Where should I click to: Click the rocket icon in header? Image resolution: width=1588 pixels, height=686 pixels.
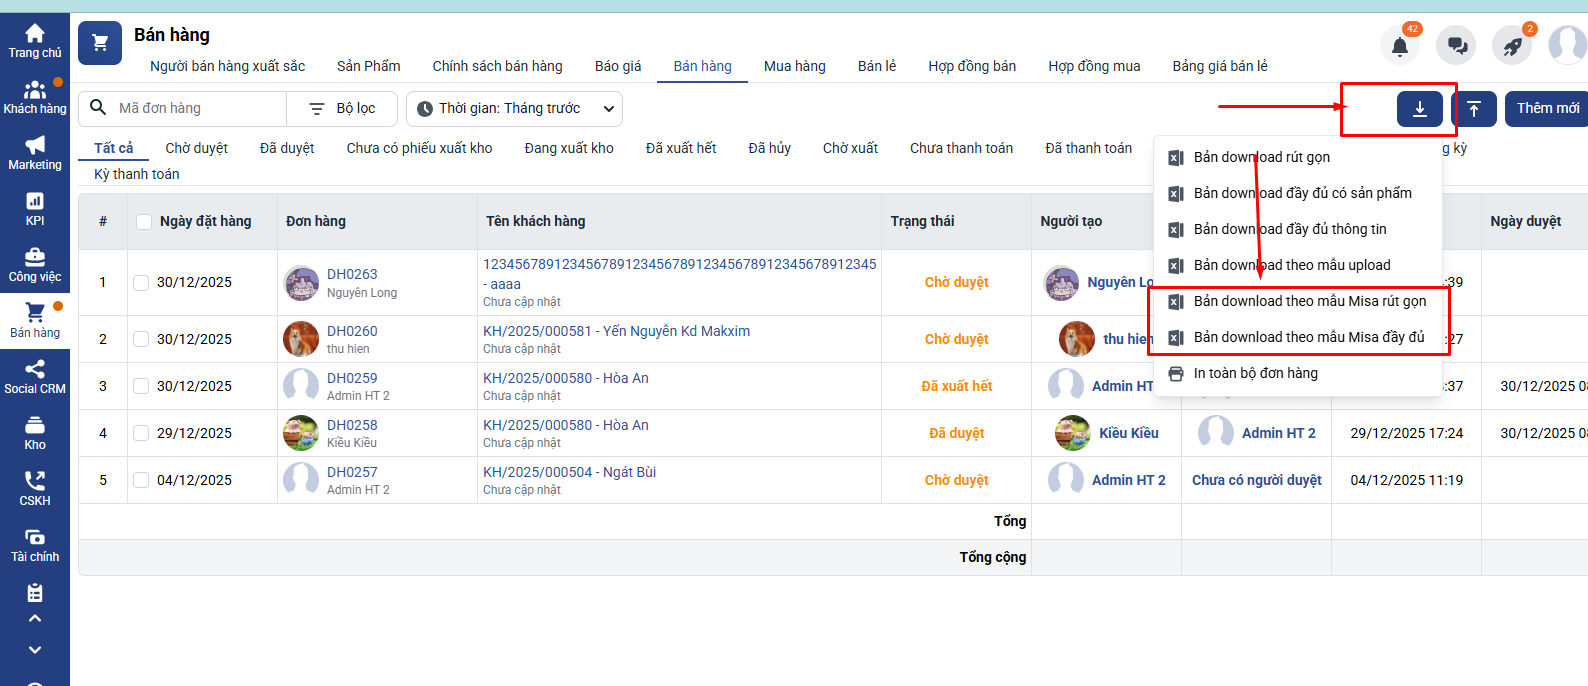pyautogui.click(x=1512, y=46)
